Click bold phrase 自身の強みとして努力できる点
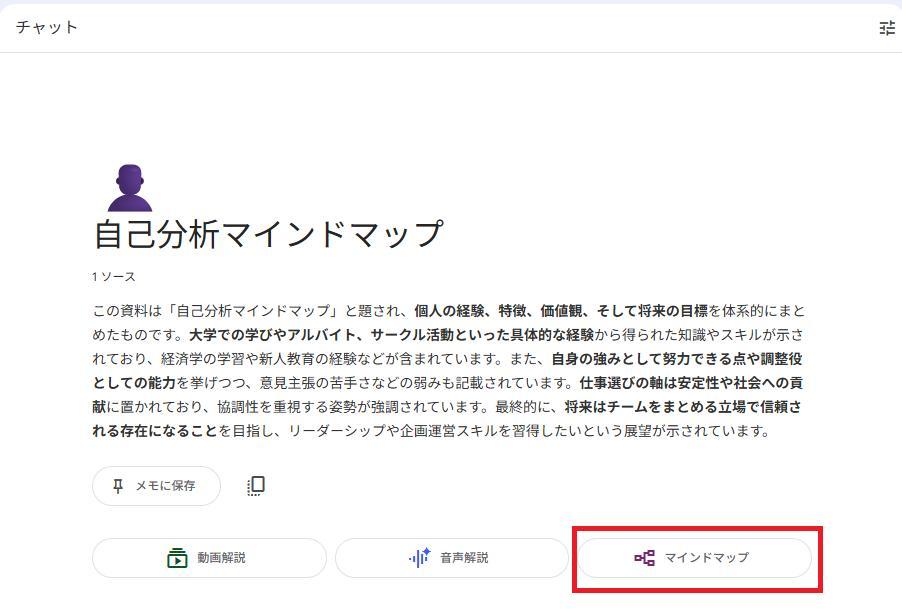The image size is (902, 609). coord(651,359)
